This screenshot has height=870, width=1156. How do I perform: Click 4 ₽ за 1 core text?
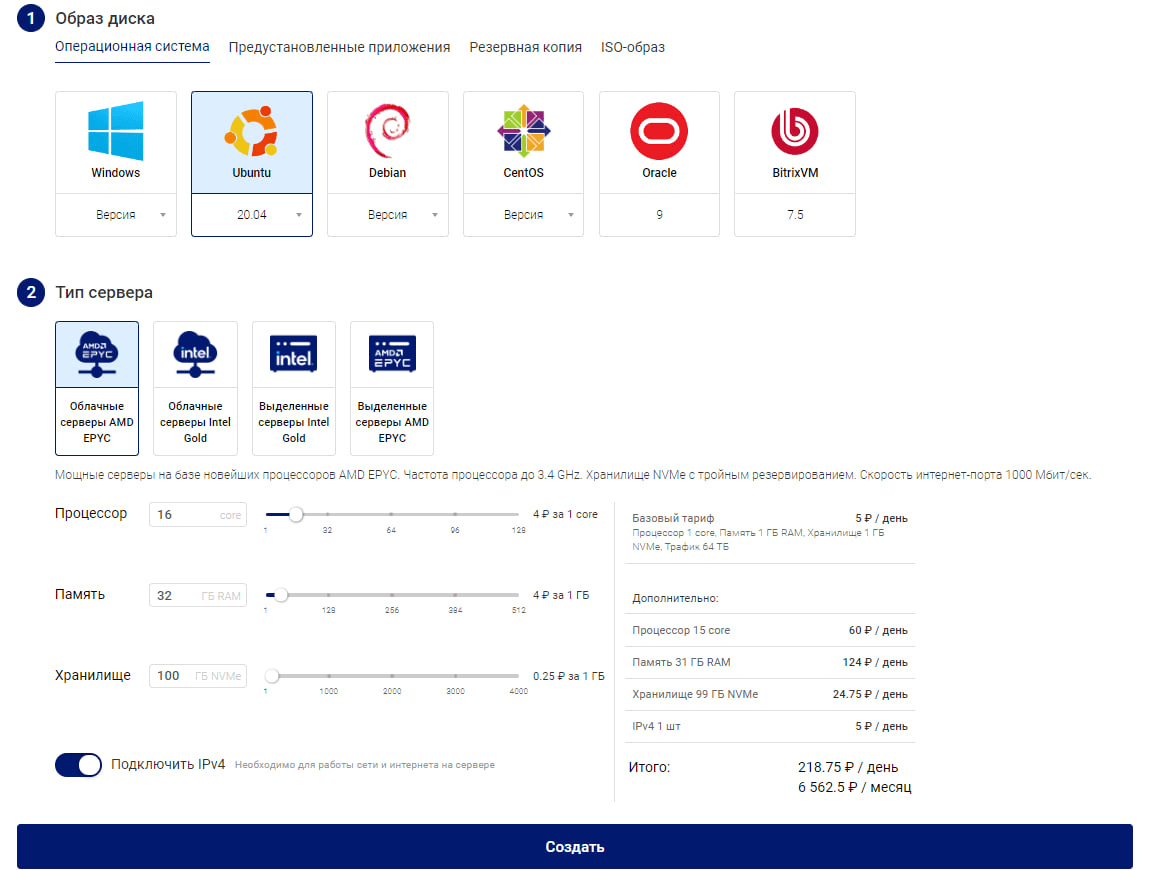(565, 514)
